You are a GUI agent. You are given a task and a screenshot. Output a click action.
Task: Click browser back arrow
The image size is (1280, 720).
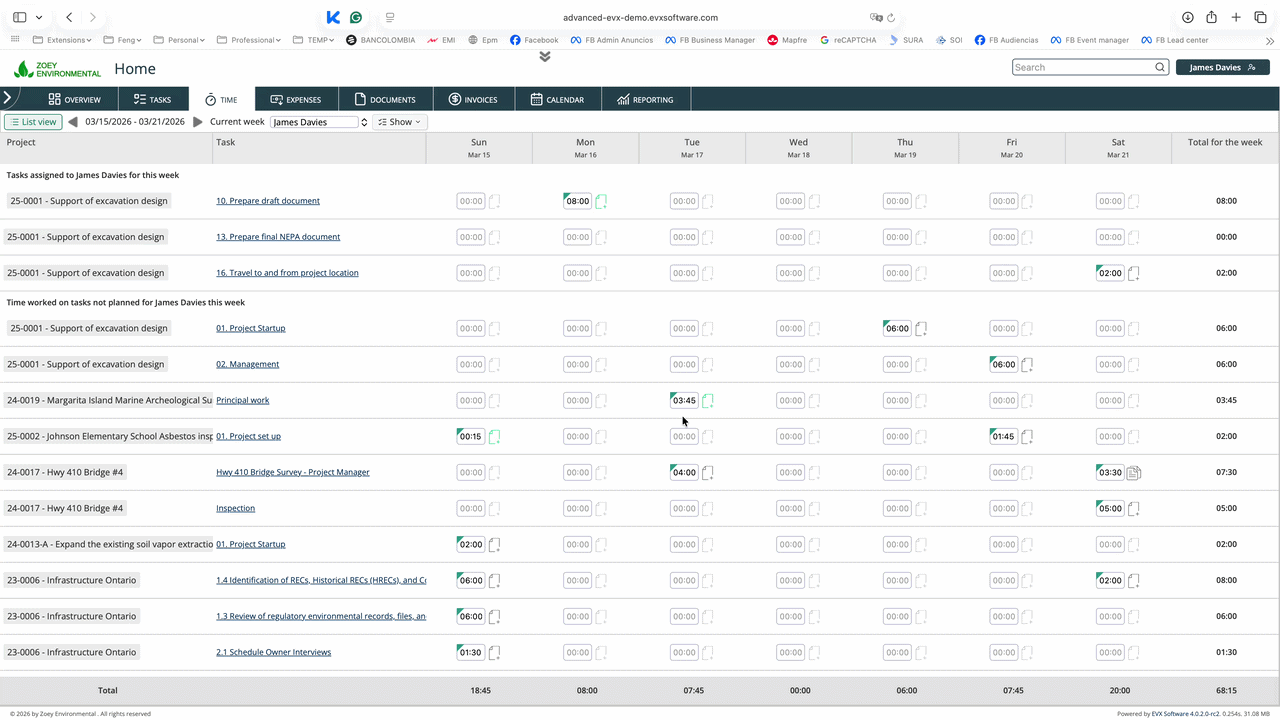(x=69, y=17)
